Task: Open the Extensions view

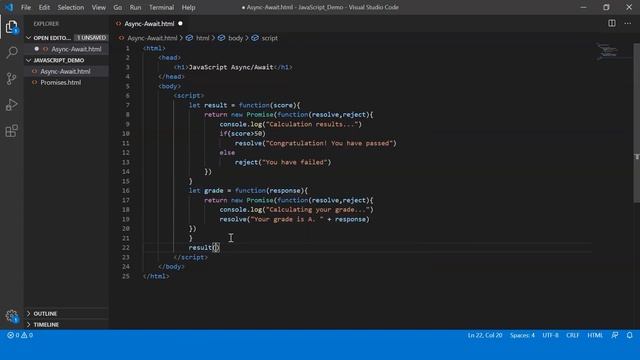Action: coord(11,131)
